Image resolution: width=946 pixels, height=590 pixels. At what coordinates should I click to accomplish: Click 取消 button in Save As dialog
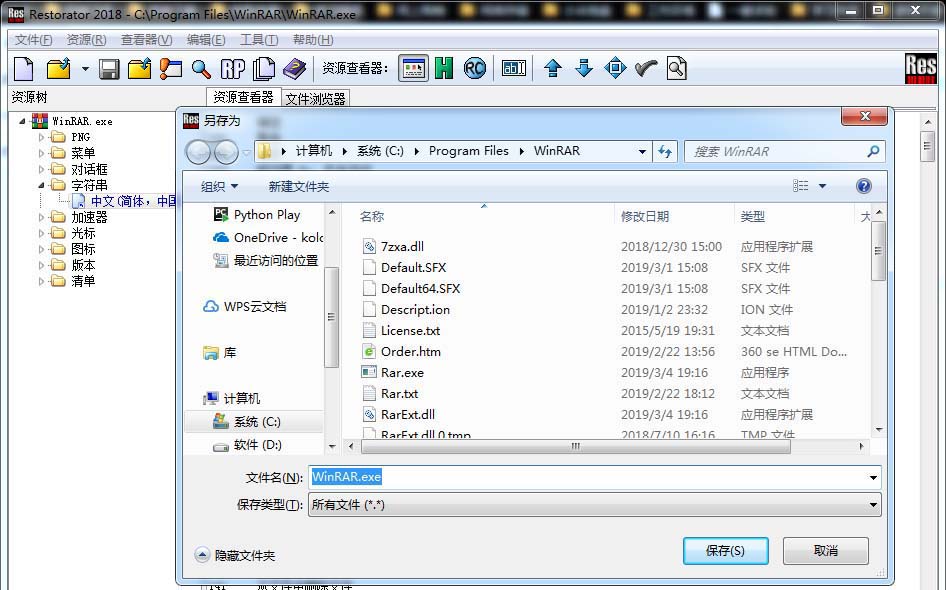pos(825,551)
